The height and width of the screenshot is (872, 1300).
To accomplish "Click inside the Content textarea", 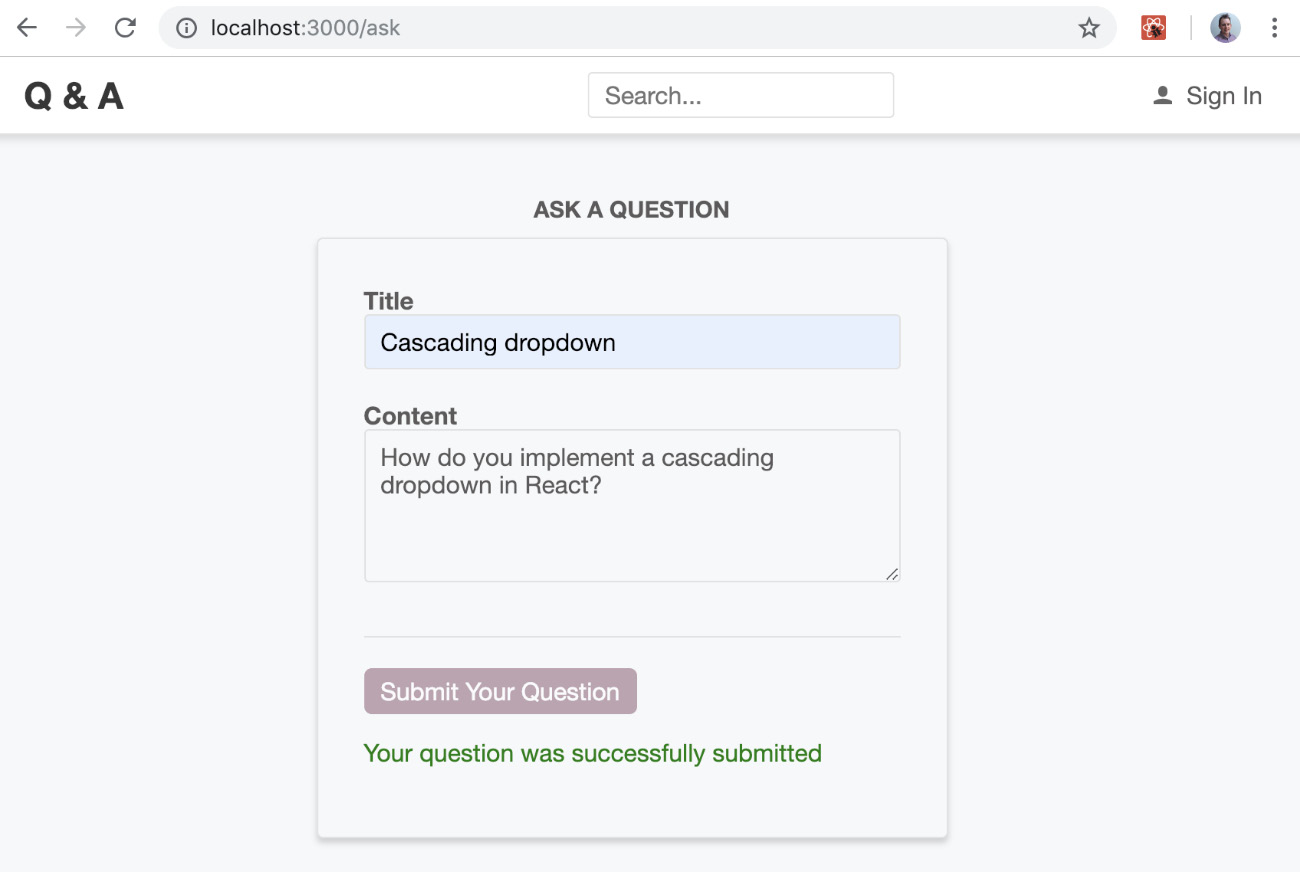I will coord(632,505).
